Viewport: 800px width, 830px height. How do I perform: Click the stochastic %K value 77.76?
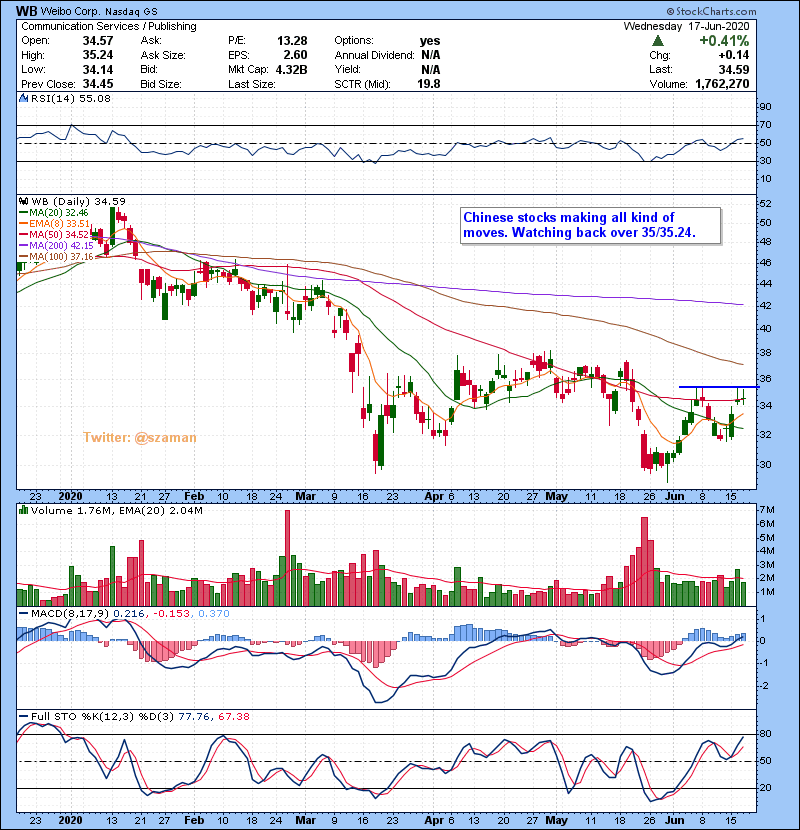(x=194, y=716)
